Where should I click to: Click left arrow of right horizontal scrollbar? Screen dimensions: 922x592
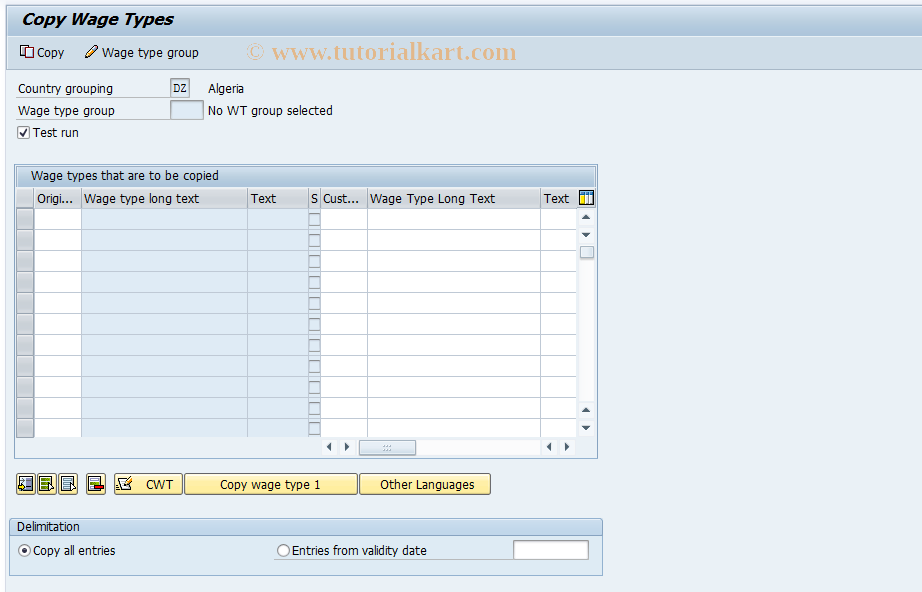pyautogui.click(x=549, y=447)
